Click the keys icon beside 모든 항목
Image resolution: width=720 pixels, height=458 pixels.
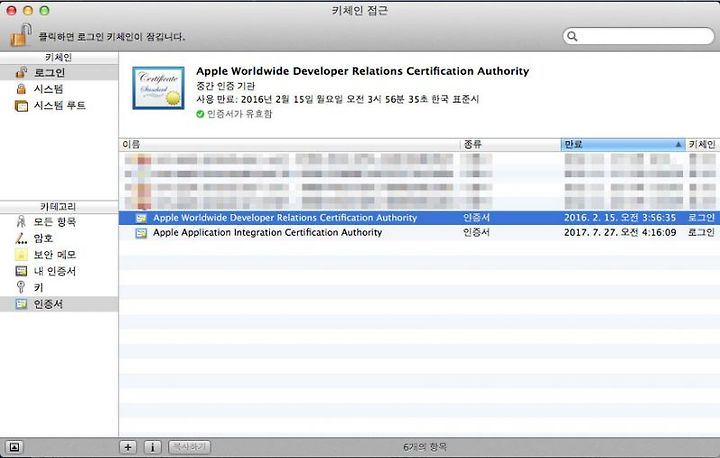(21, 222)
